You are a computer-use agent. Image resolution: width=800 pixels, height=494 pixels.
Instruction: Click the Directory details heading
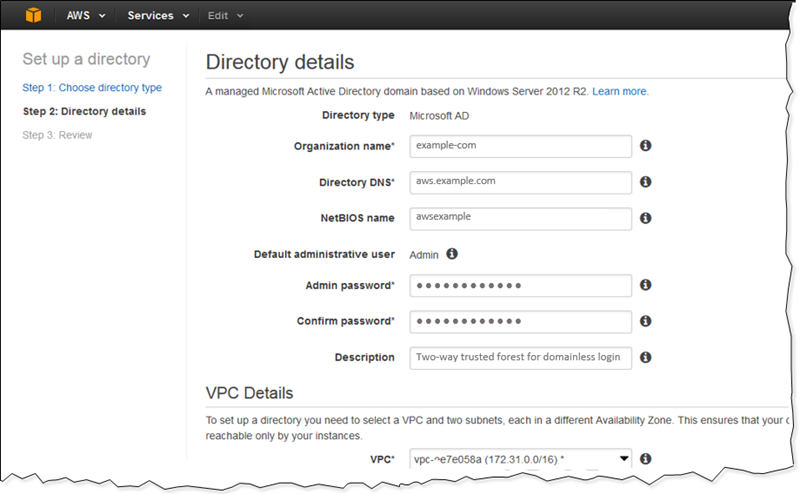(280, 62)
